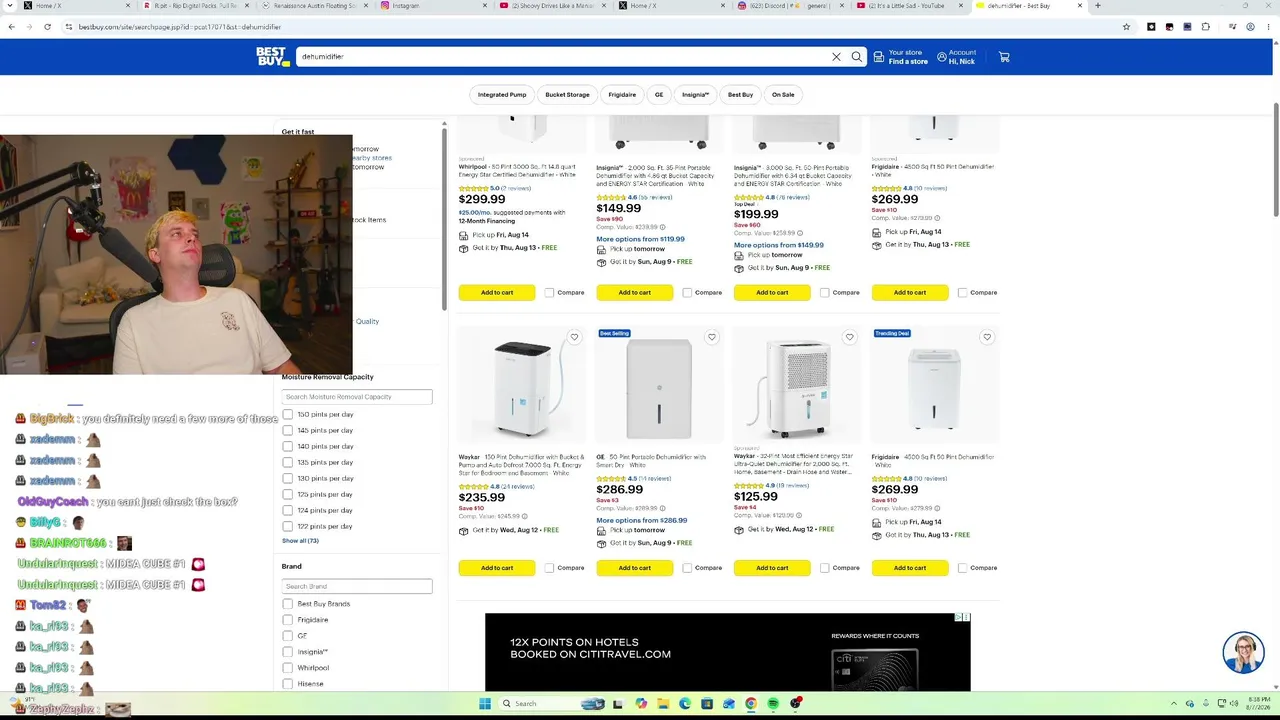Open Microsoft Edge from the taskbar
Viewport: 1280px width, 720px height.
[x=685, y=704]
